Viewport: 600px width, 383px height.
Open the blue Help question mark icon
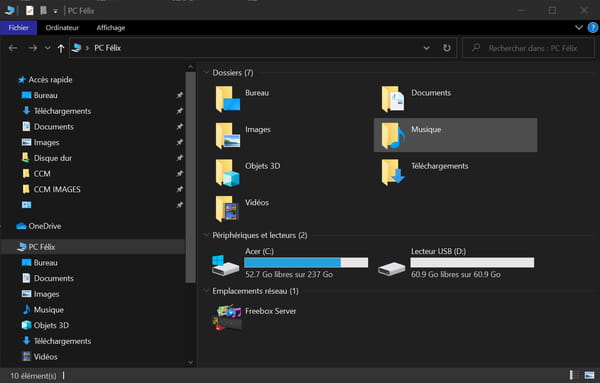(x=593, y=28)
